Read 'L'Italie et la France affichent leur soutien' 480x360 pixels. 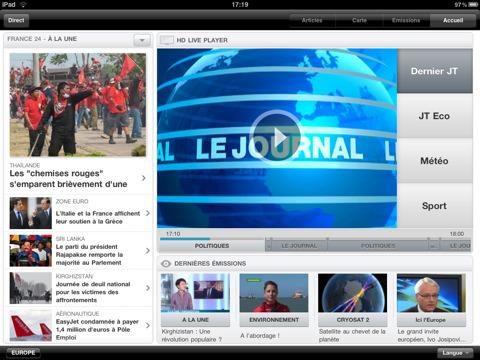[x=98, y=217]
